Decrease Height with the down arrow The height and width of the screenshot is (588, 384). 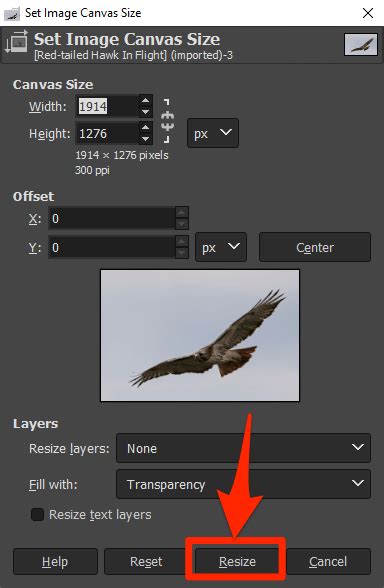pyautogui.click(x=146, y=139)
